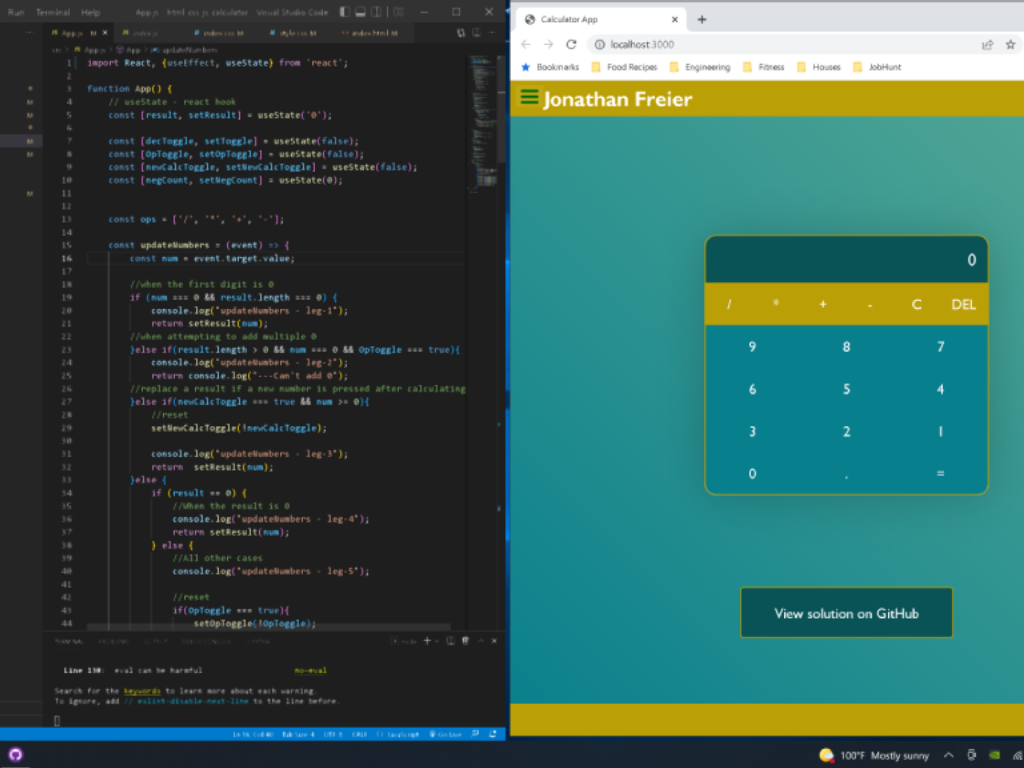
Task: Click the calculator's equals (=) button
Action: coord(940,473)
